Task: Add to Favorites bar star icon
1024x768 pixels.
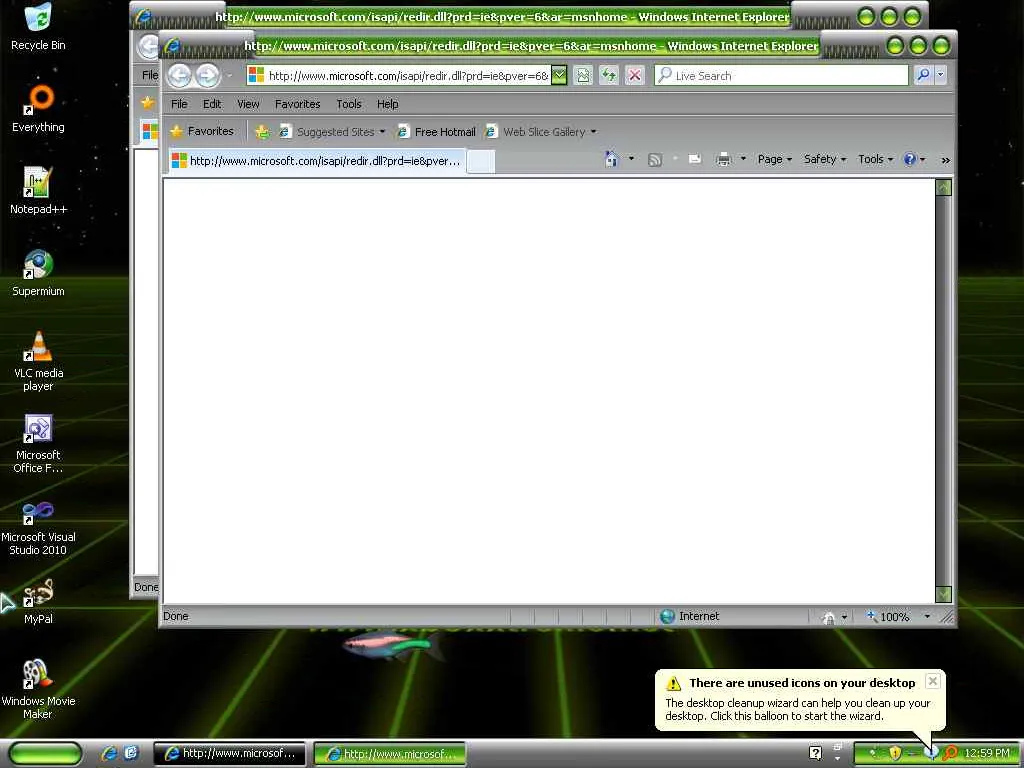Action: pos(263,132)
